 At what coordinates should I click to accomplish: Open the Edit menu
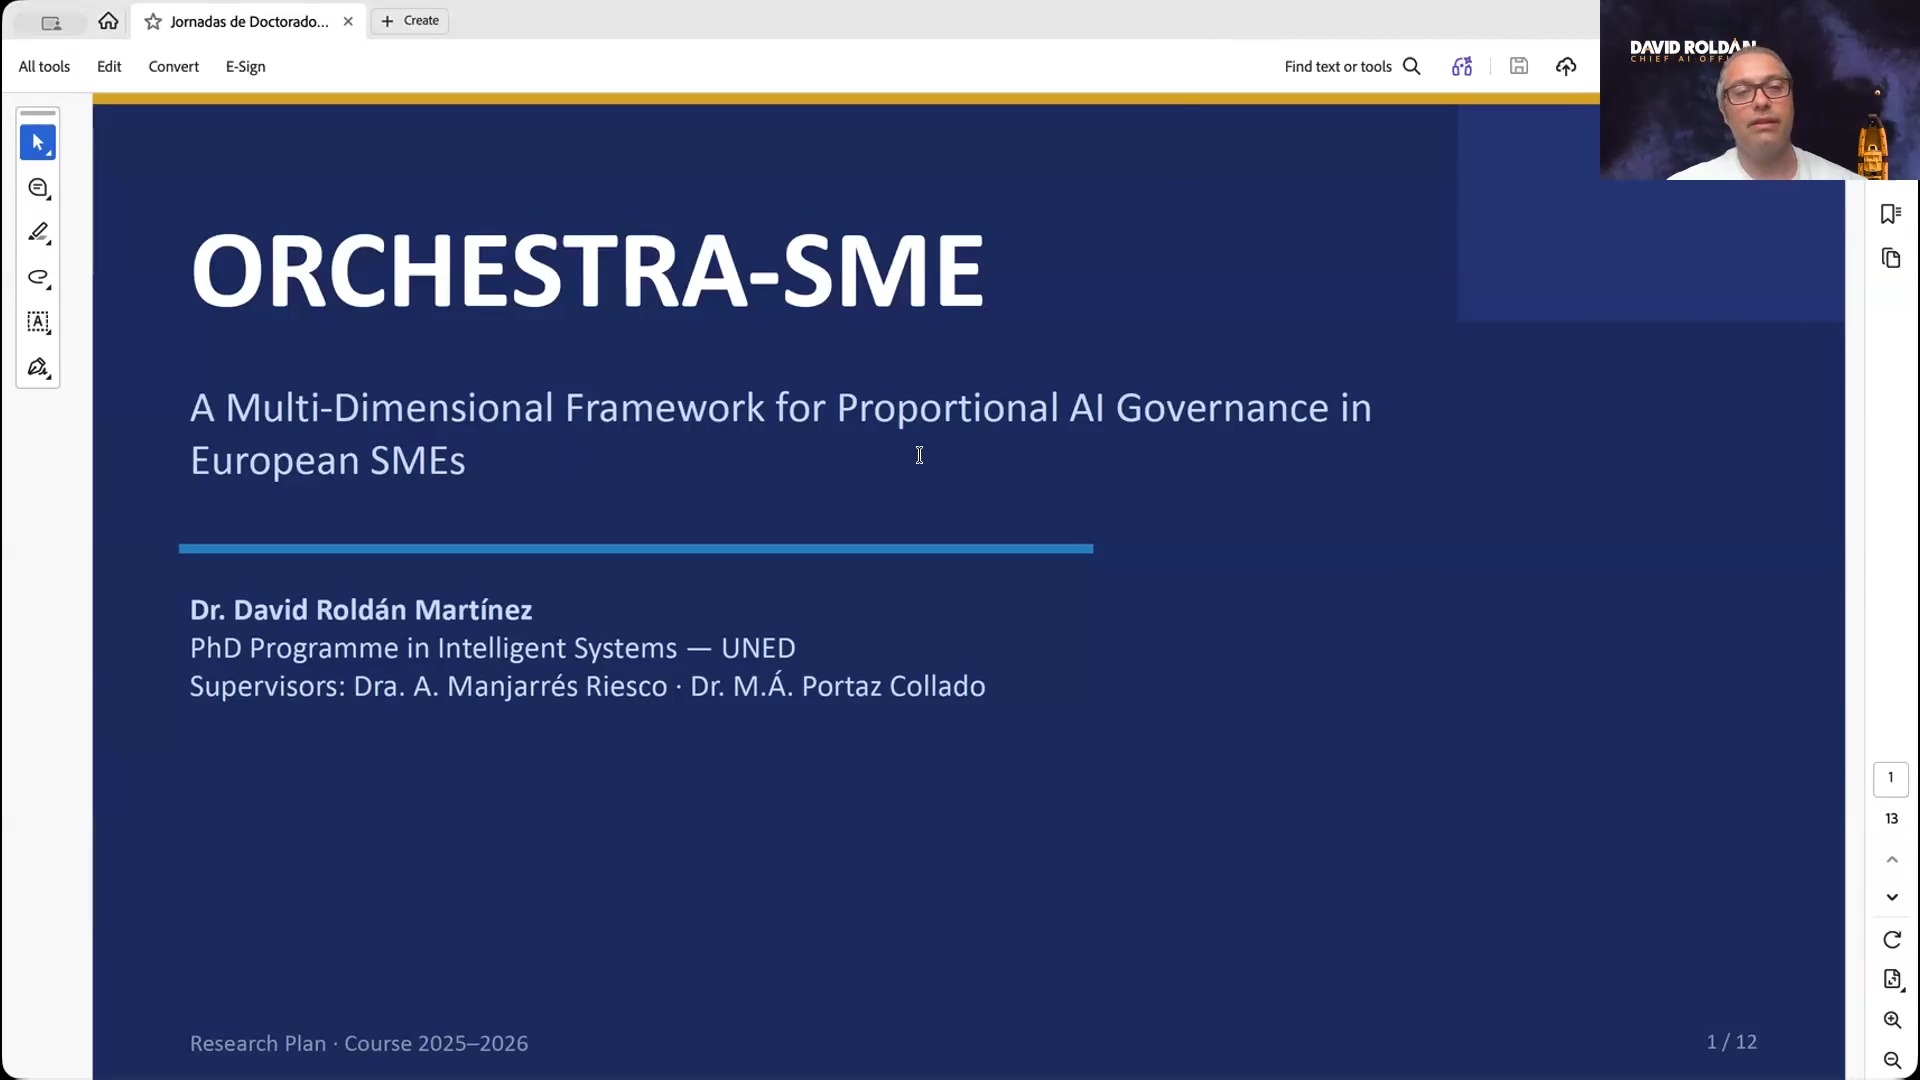[x=109, y=66]
